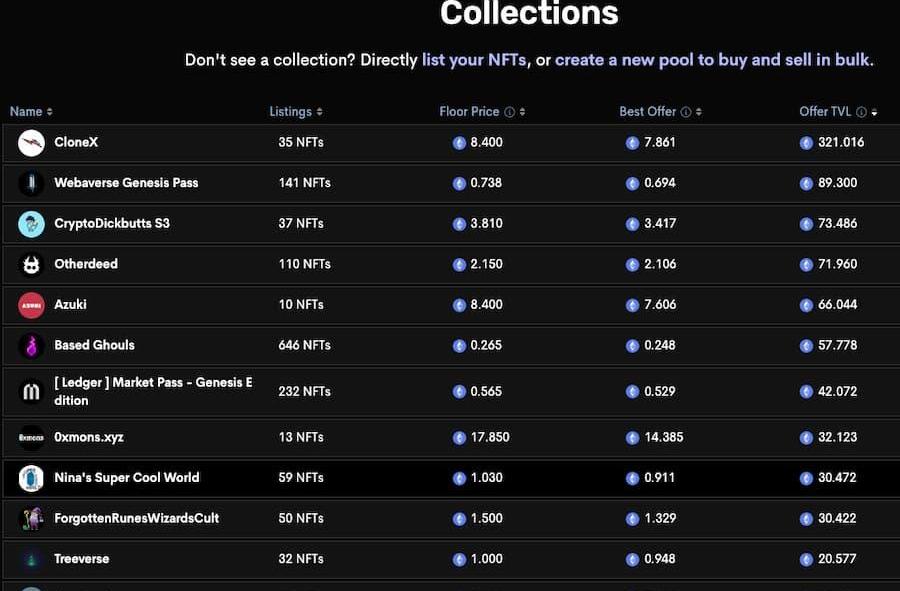This screenshot has height=591, width=900.
Task: Click ETH icon beside best offer 7.861
Action: coord(632,143)
